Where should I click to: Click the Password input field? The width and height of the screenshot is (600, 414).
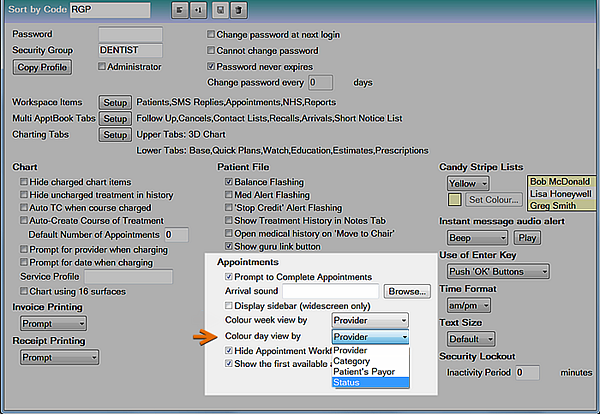[x=130, y=34]
